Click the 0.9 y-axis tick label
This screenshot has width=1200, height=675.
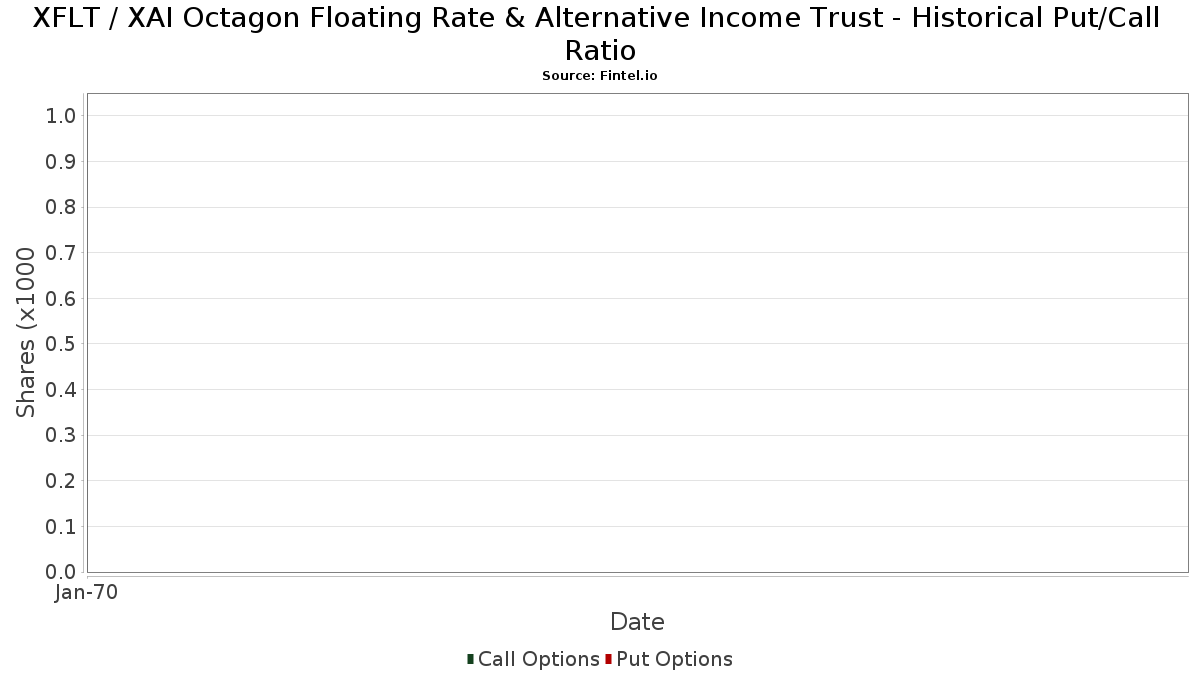tap(61, 162)
